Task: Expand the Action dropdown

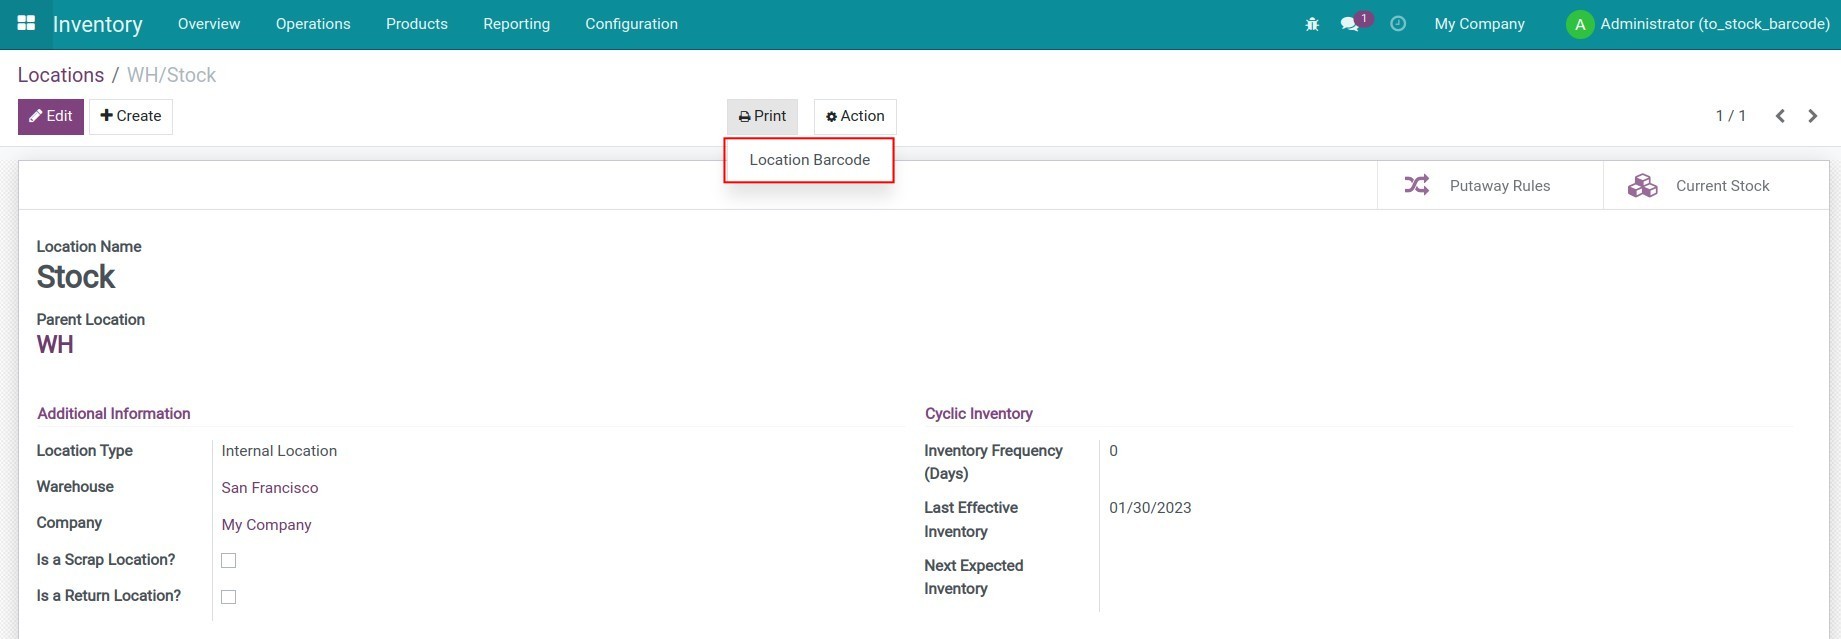Action: (855, 116)
